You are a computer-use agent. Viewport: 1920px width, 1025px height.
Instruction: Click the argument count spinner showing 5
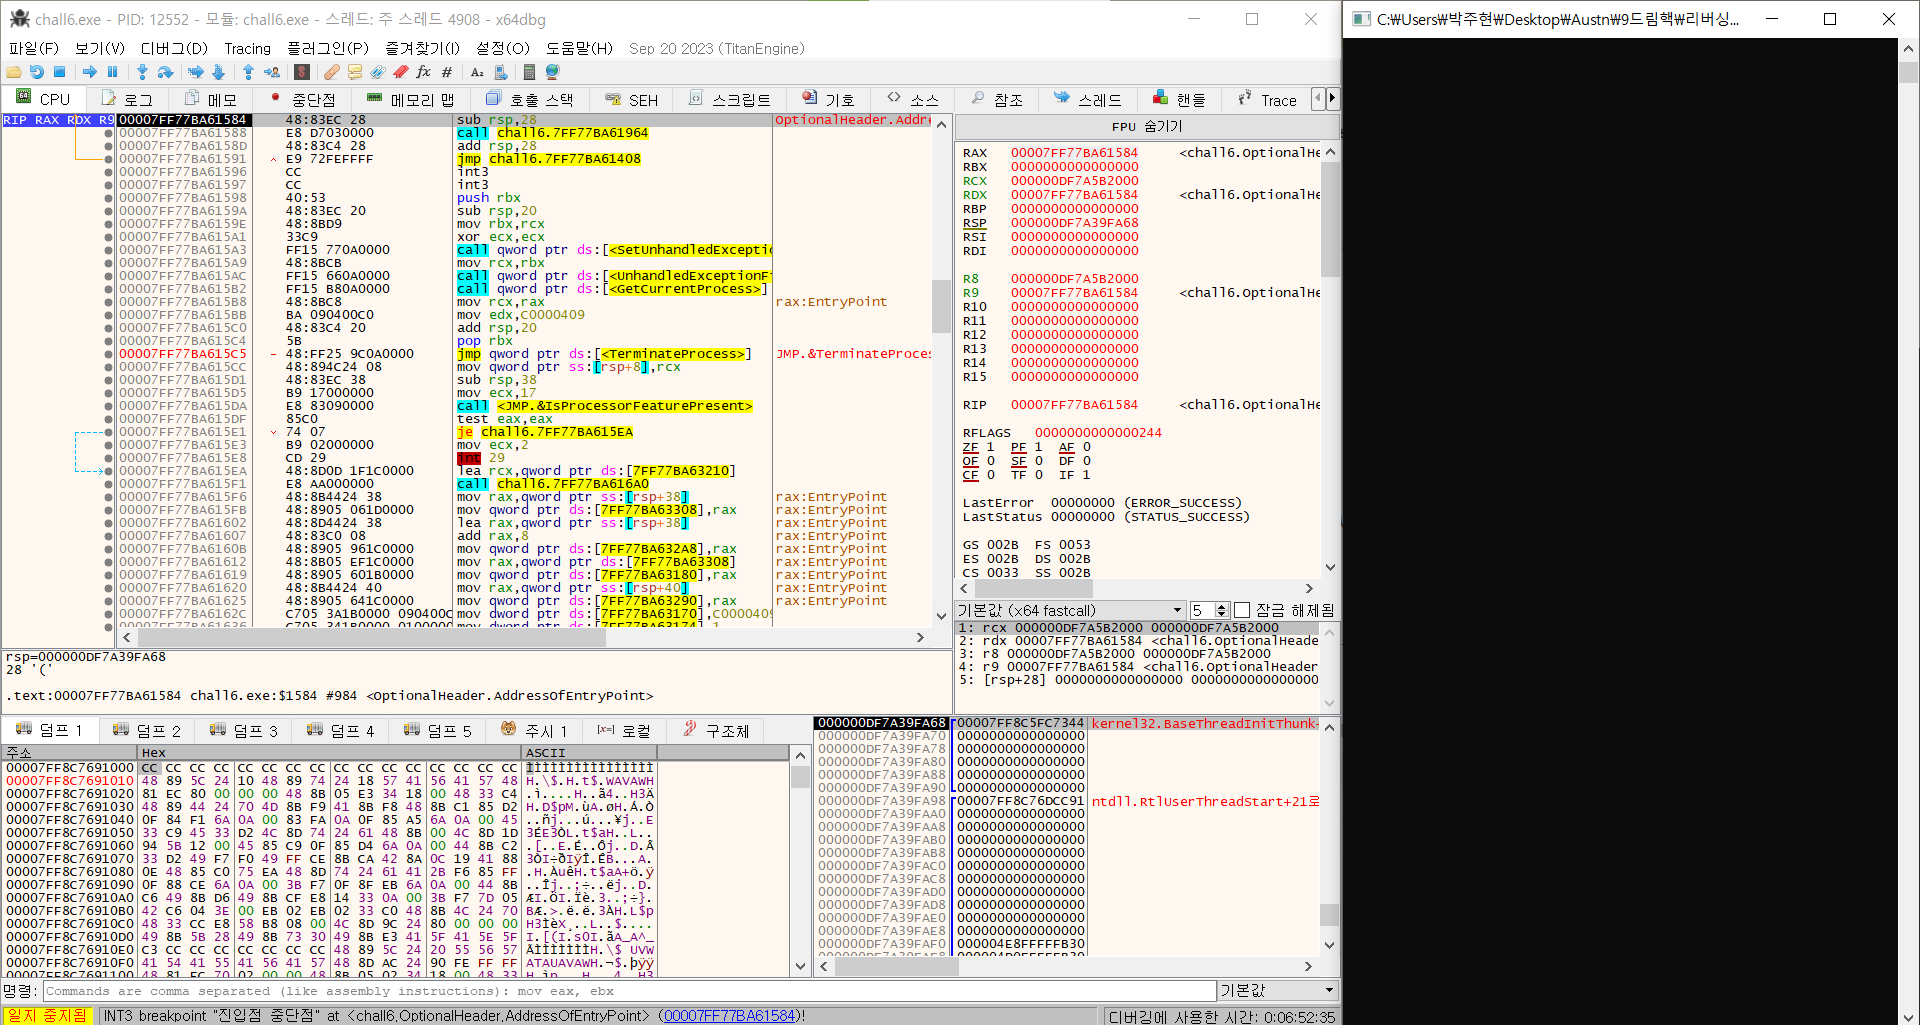(1209, 610)
